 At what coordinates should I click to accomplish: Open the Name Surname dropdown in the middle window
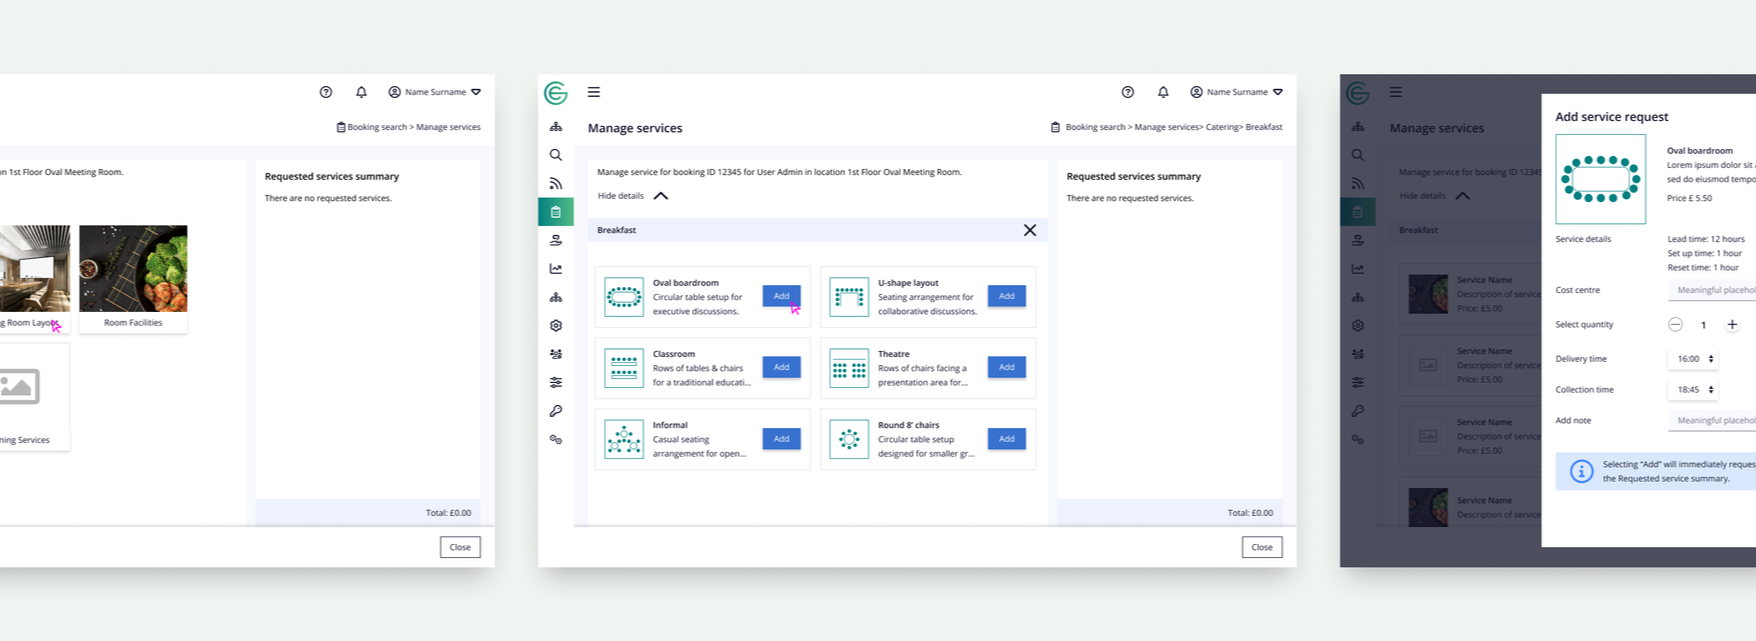pos(1236,92)
